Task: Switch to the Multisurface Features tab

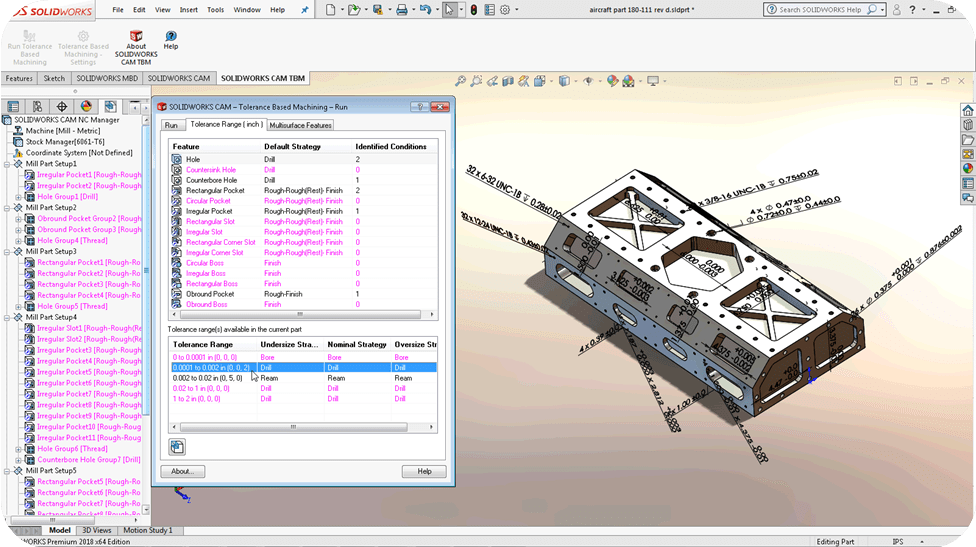Action: coord(300,125)
